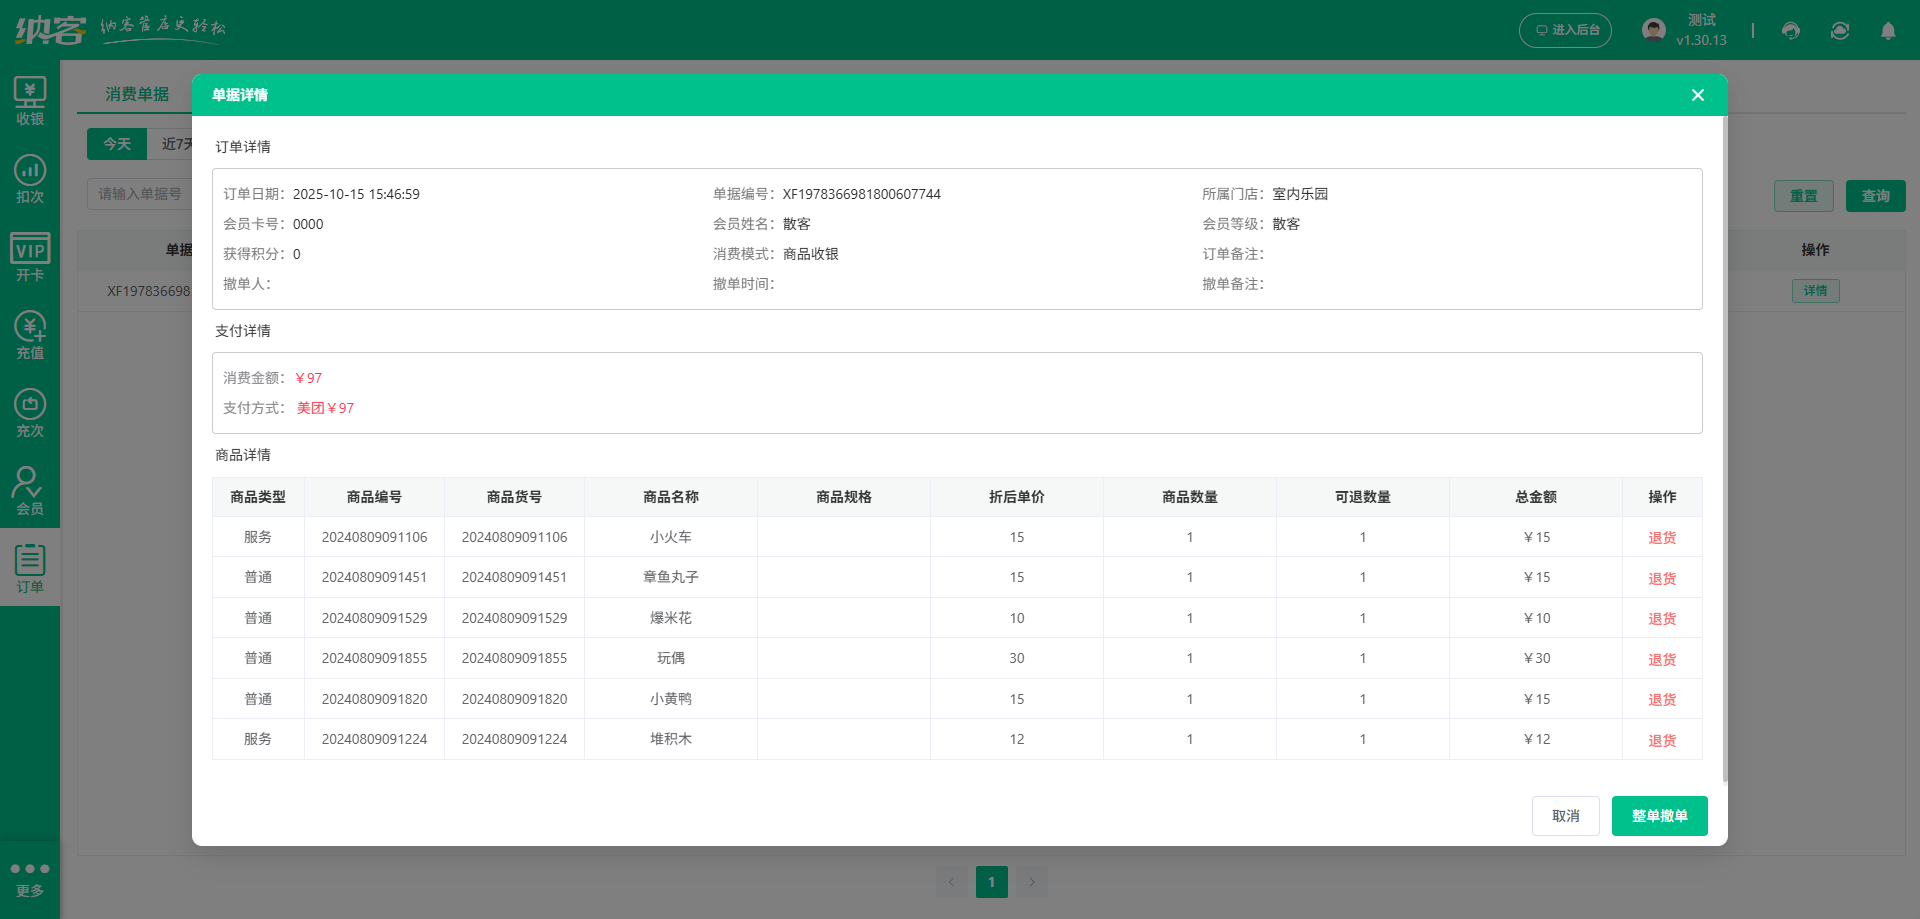Click the next page arrow in pagination
This screenshot has height=919, width=1920.
(1031, 881)
